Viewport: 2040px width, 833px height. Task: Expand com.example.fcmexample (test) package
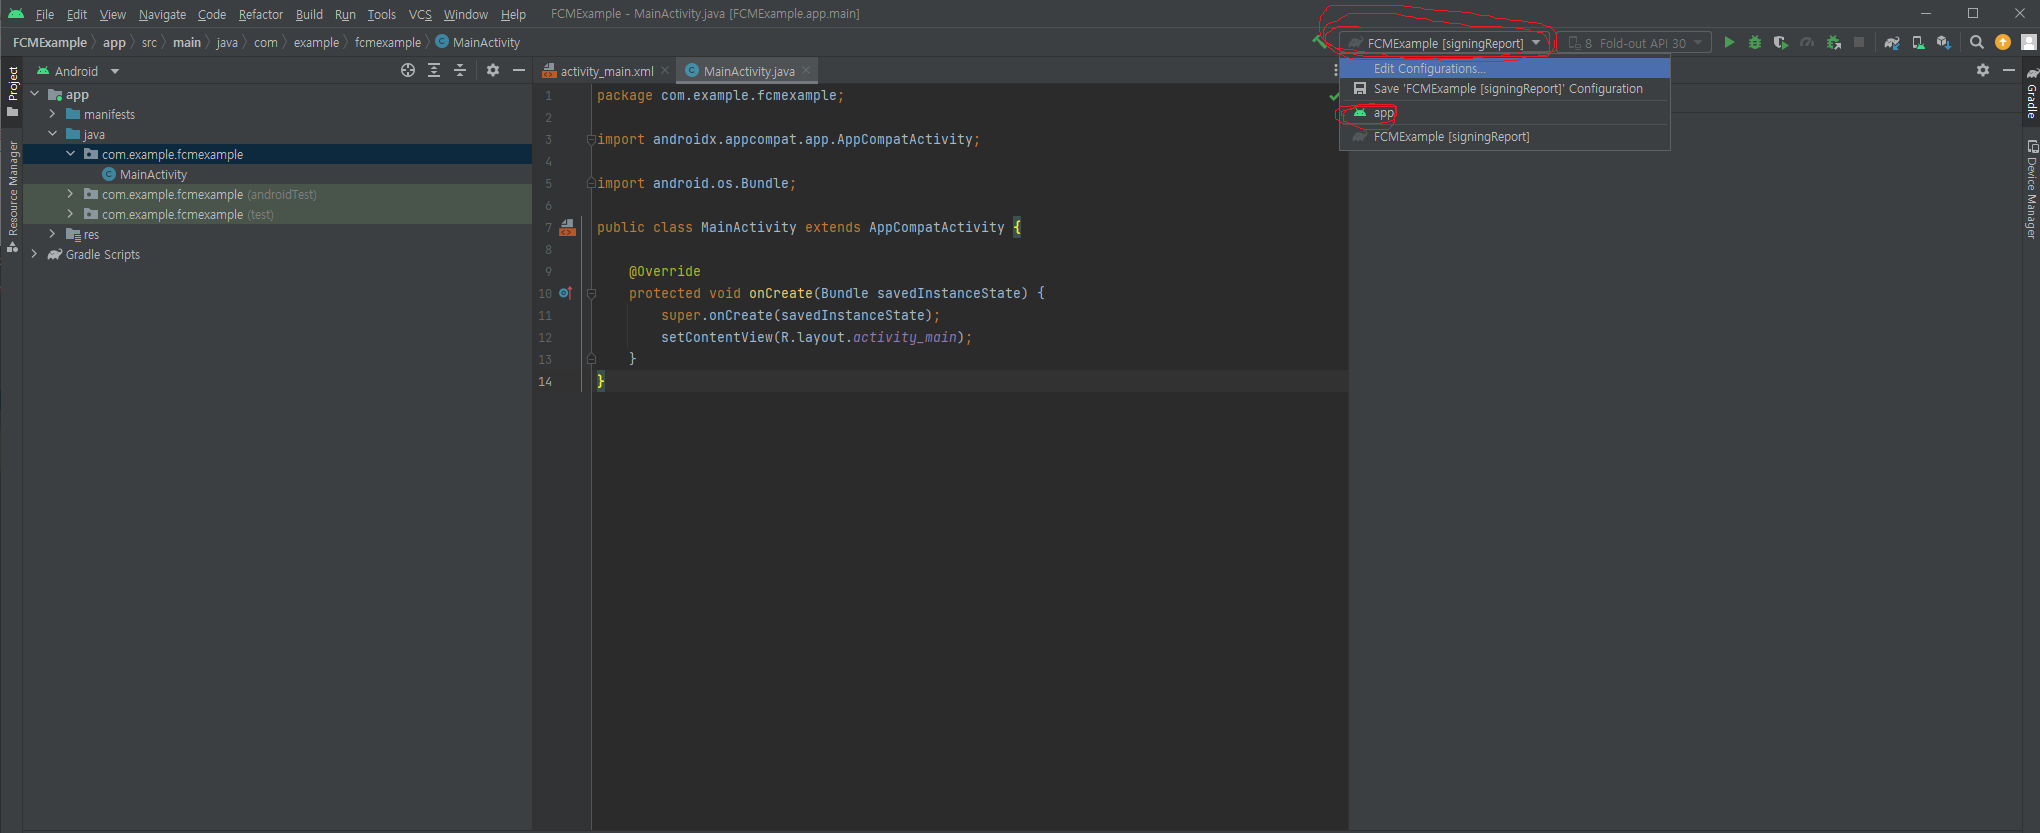coord(71,214)
